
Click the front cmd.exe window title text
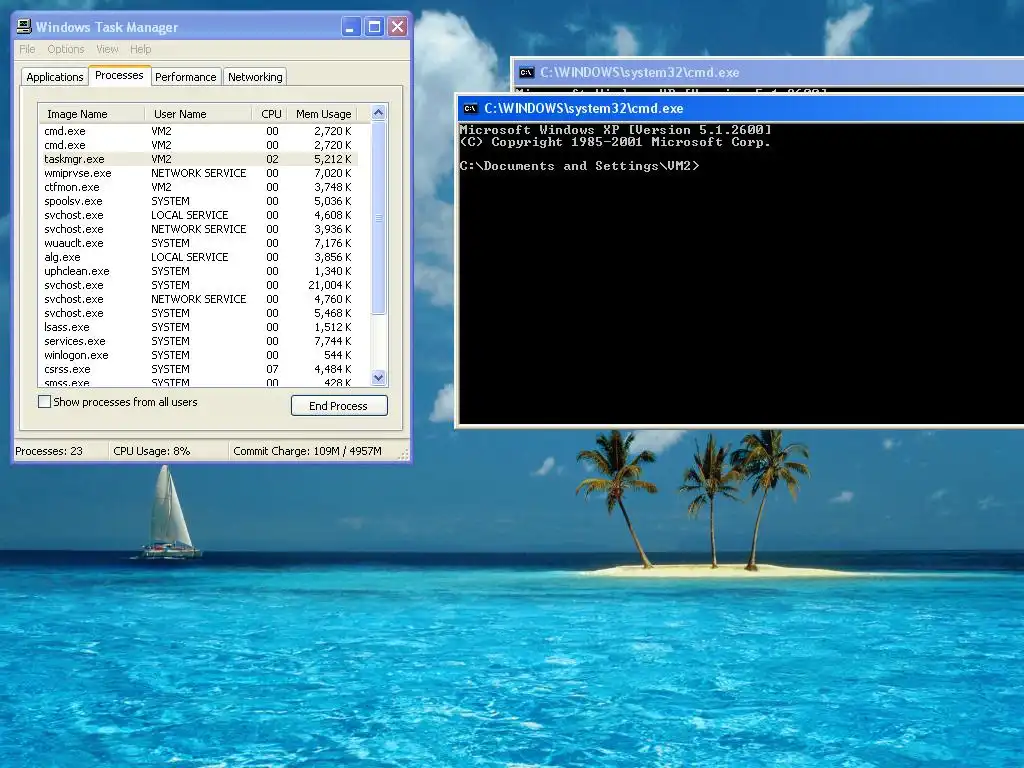pos(583,108)
